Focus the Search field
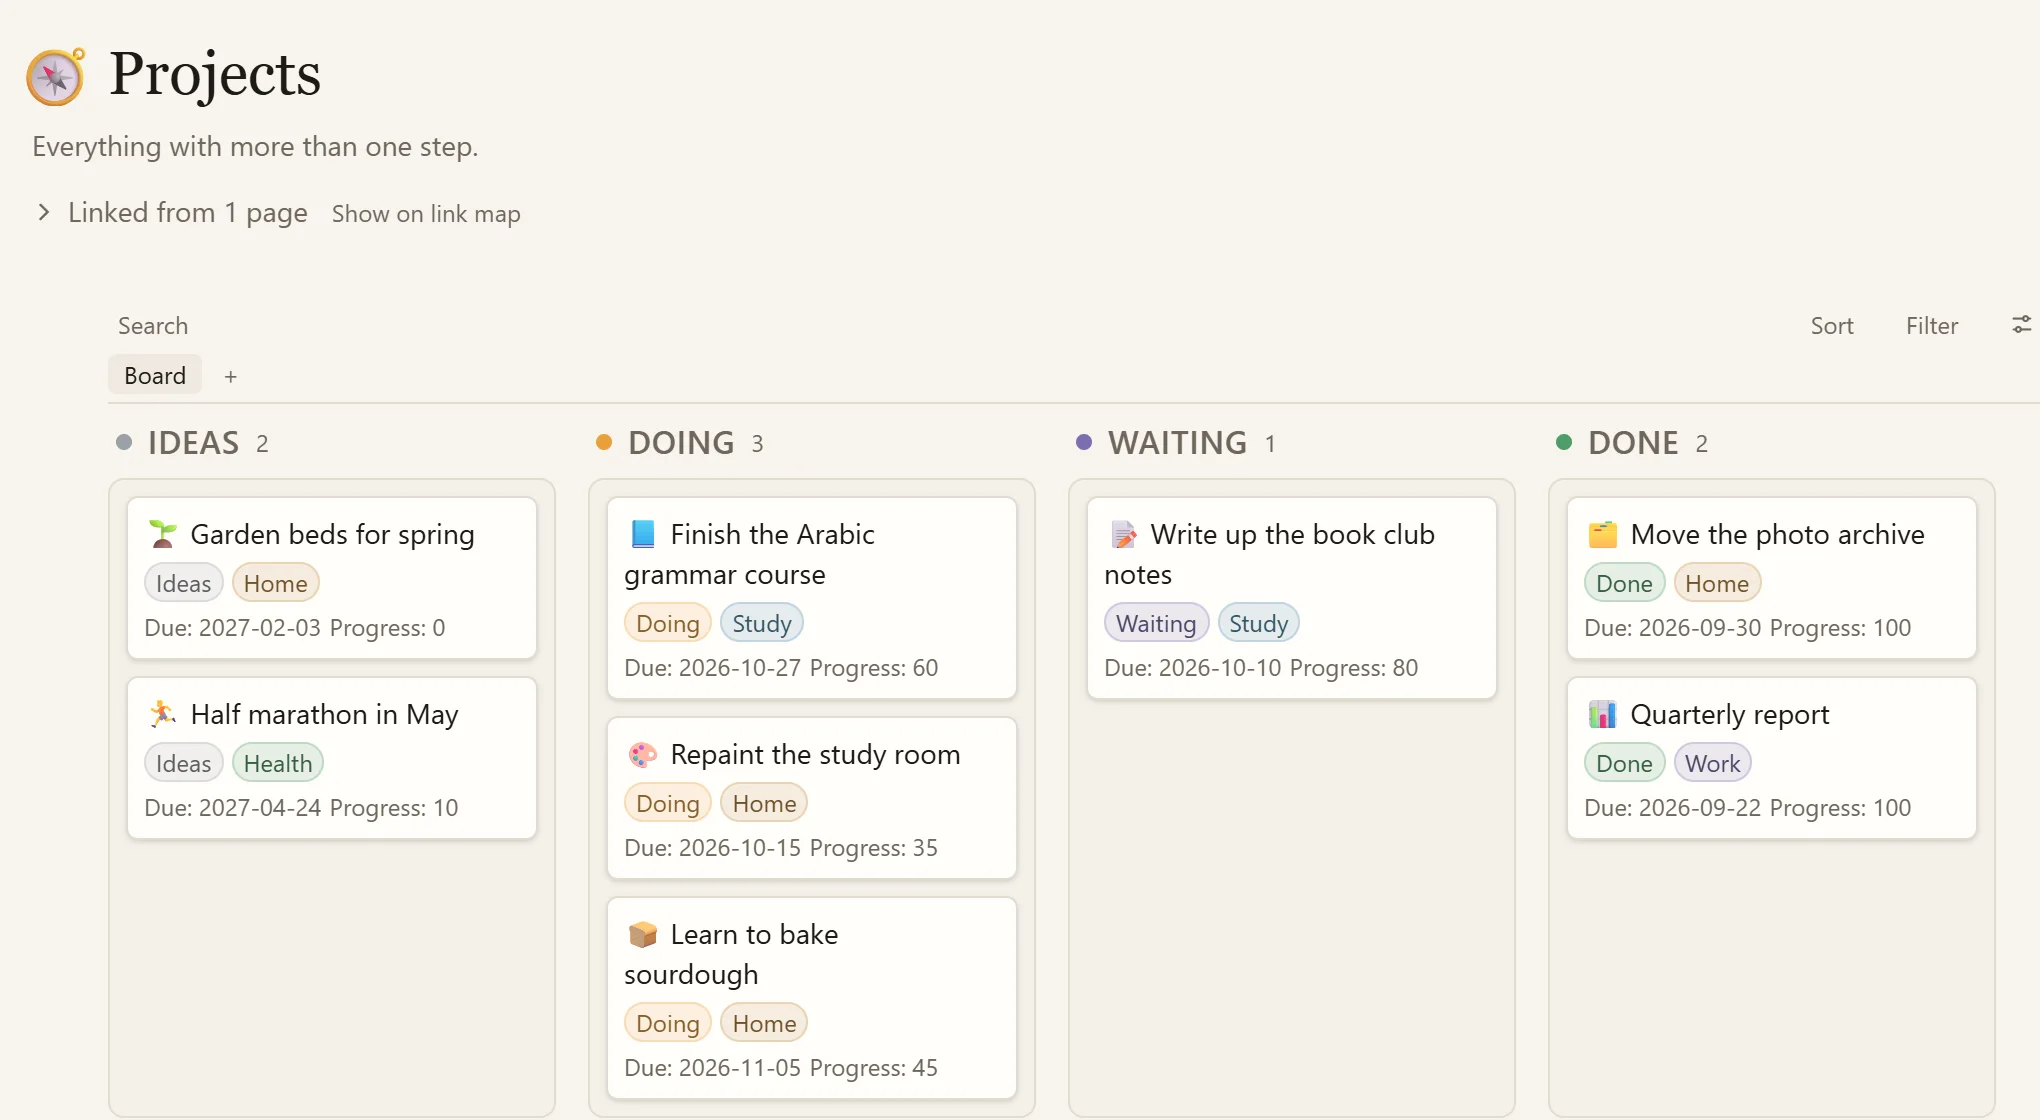2040x1120 pixels. pos(153,325)
